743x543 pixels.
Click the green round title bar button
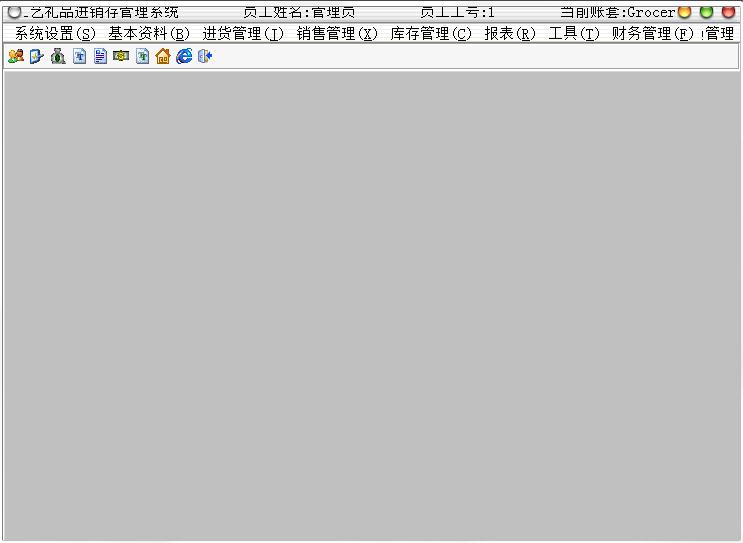coord(707,12)
